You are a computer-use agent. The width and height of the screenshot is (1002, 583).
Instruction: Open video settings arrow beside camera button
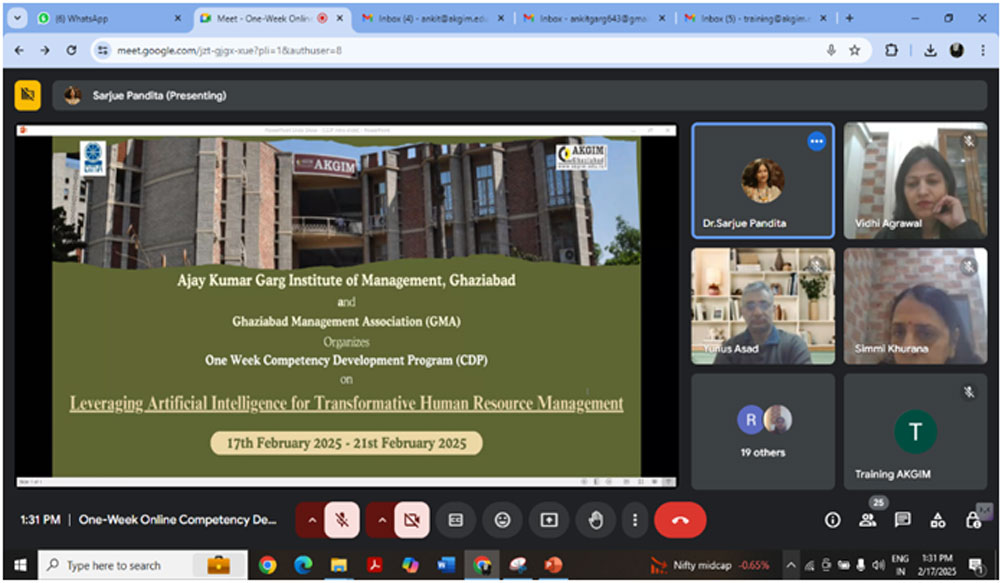click(382, 520)
